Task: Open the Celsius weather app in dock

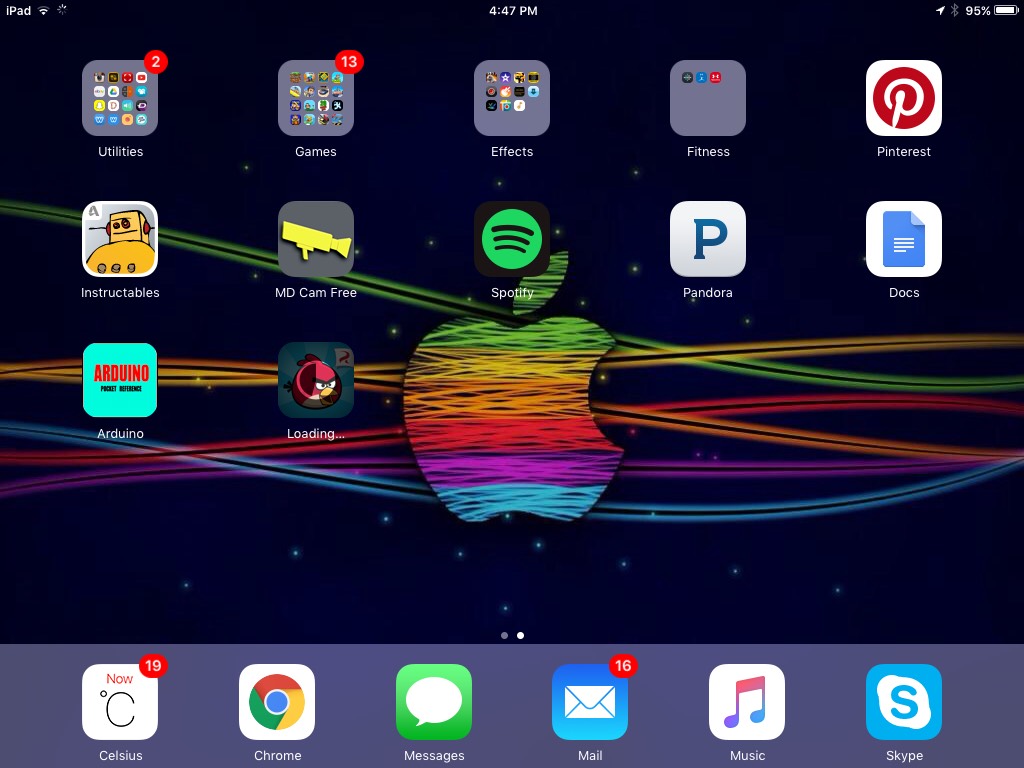Action: click(x=120, y=702)
